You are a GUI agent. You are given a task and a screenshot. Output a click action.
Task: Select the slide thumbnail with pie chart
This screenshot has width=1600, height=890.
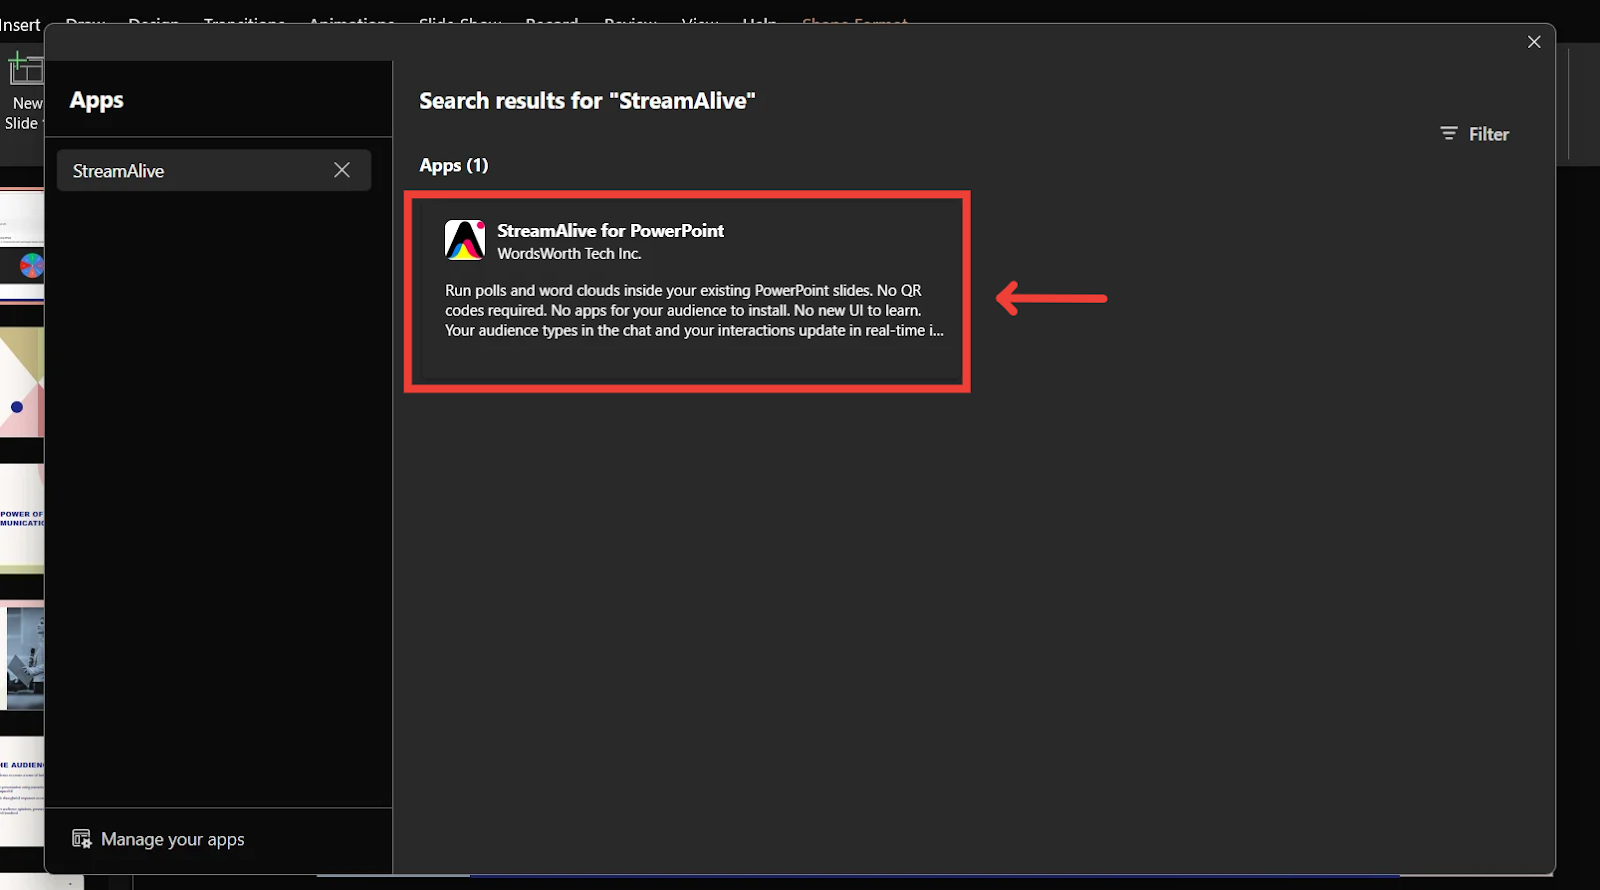click(22, 245)
